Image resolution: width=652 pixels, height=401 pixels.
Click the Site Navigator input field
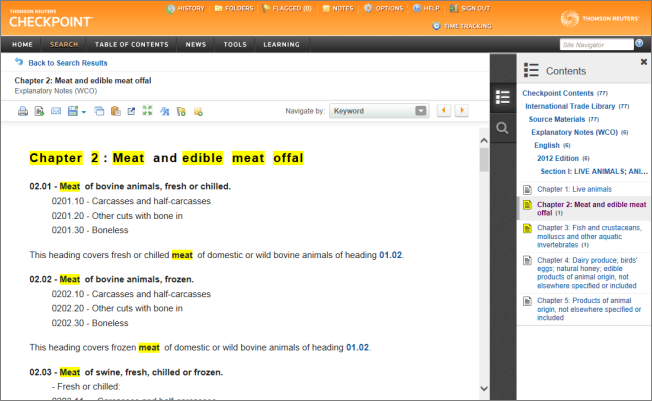click(595, 44)
